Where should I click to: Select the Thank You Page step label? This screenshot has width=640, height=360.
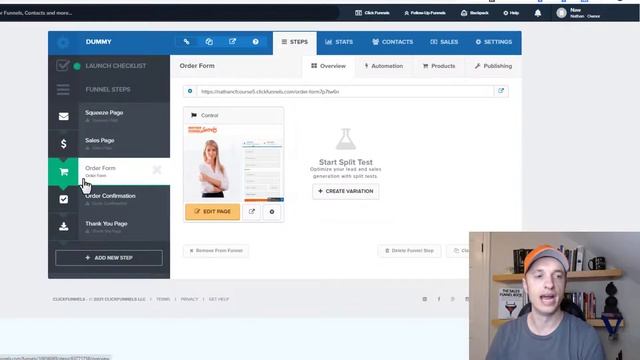point(106,224)
